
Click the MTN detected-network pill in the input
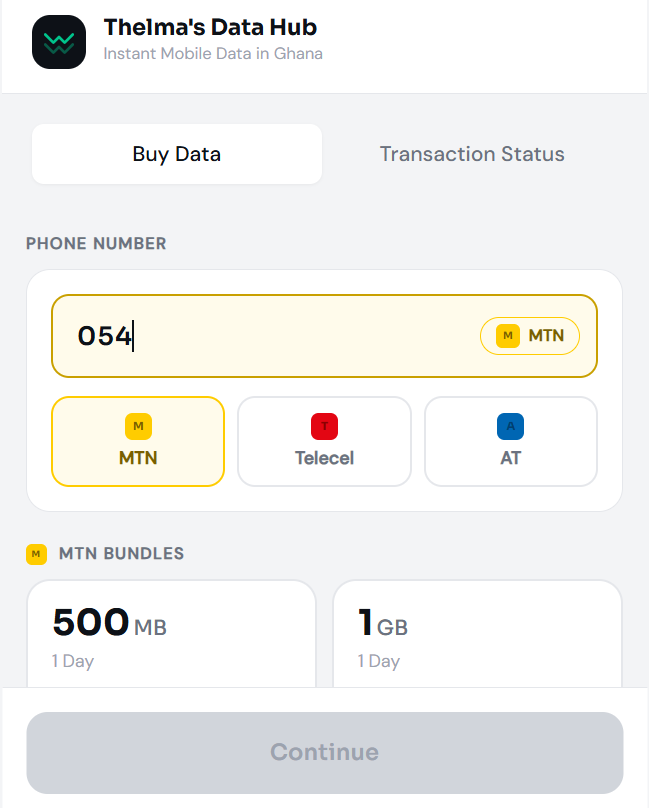(x=530, y=336)
